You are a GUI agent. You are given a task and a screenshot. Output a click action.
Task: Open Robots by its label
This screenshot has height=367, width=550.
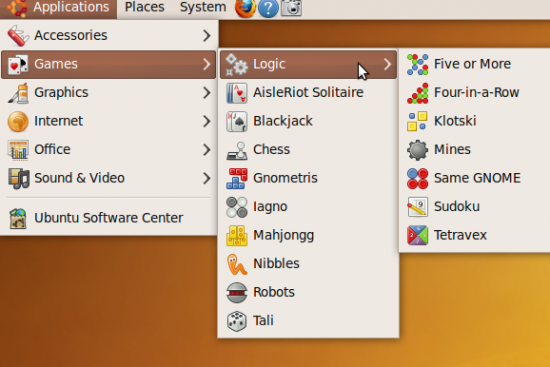(274, 292)
